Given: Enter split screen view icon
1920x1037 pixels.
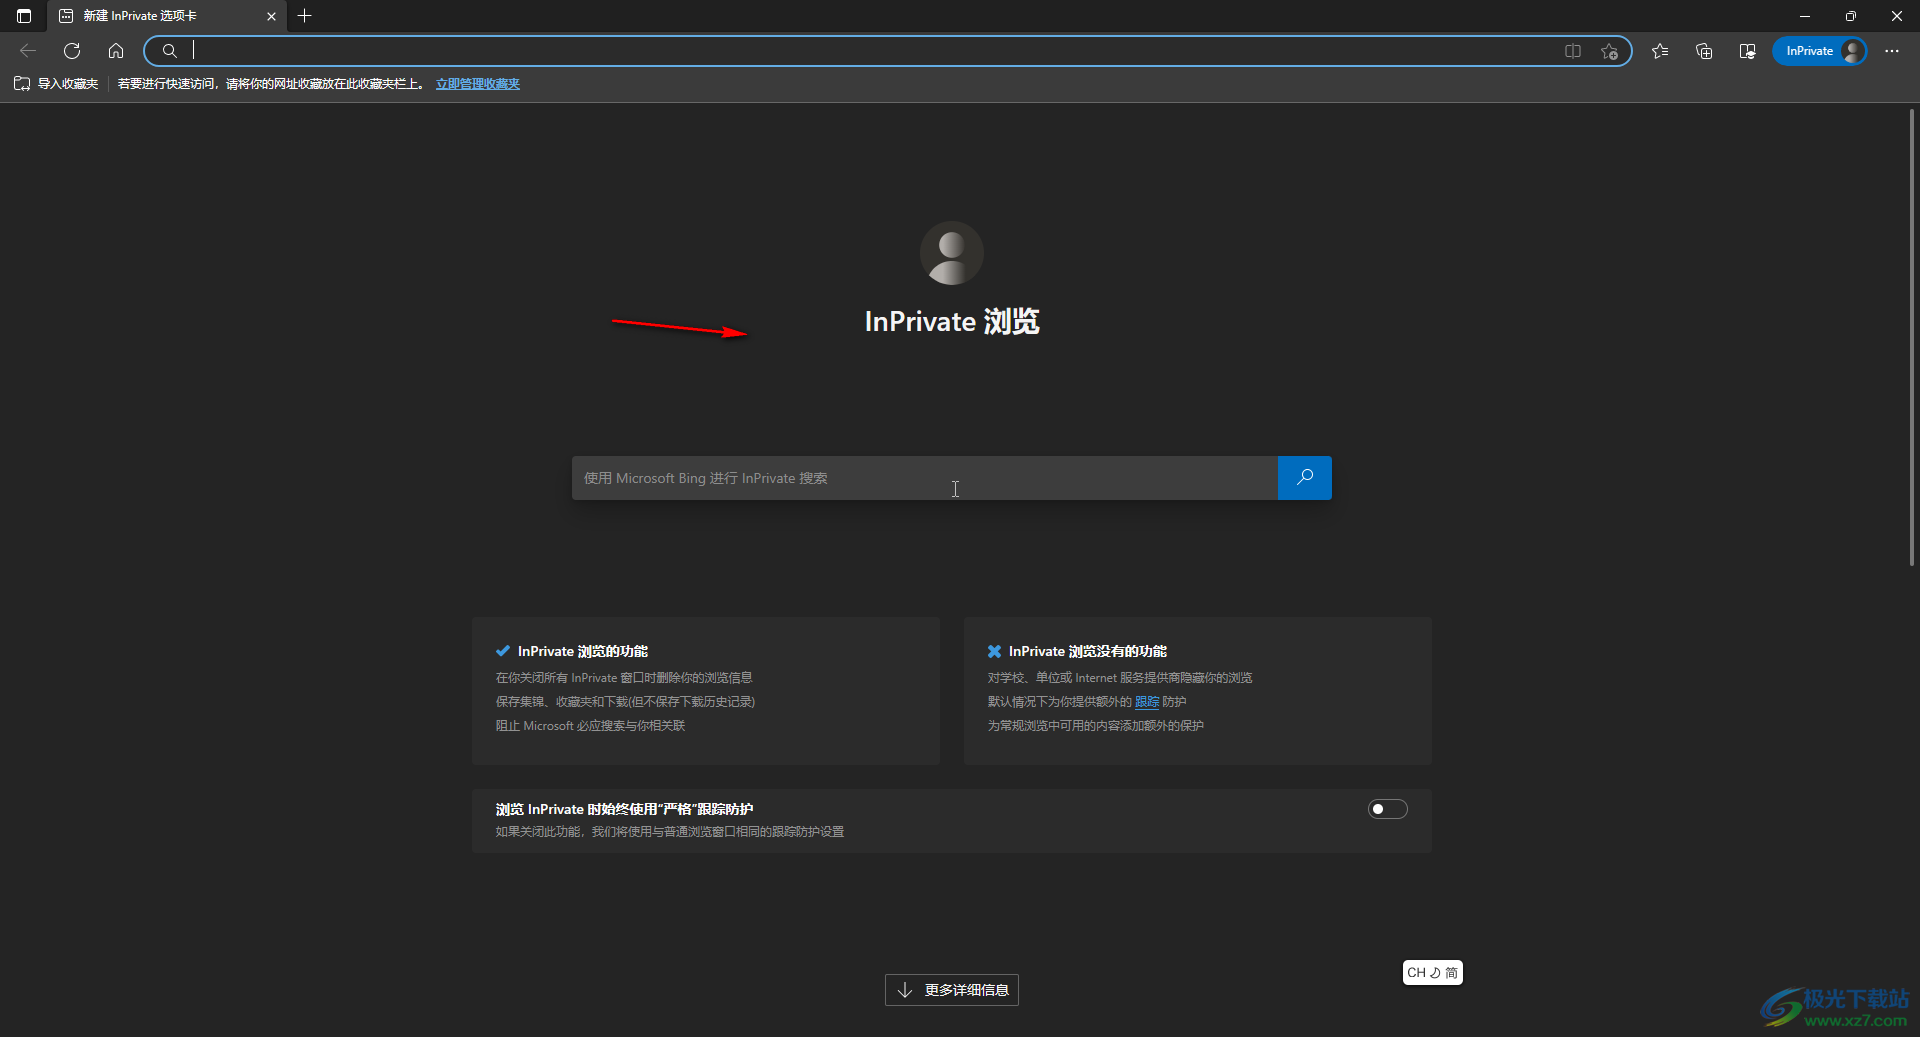Looking at the screenshot, I should 1573,51.
